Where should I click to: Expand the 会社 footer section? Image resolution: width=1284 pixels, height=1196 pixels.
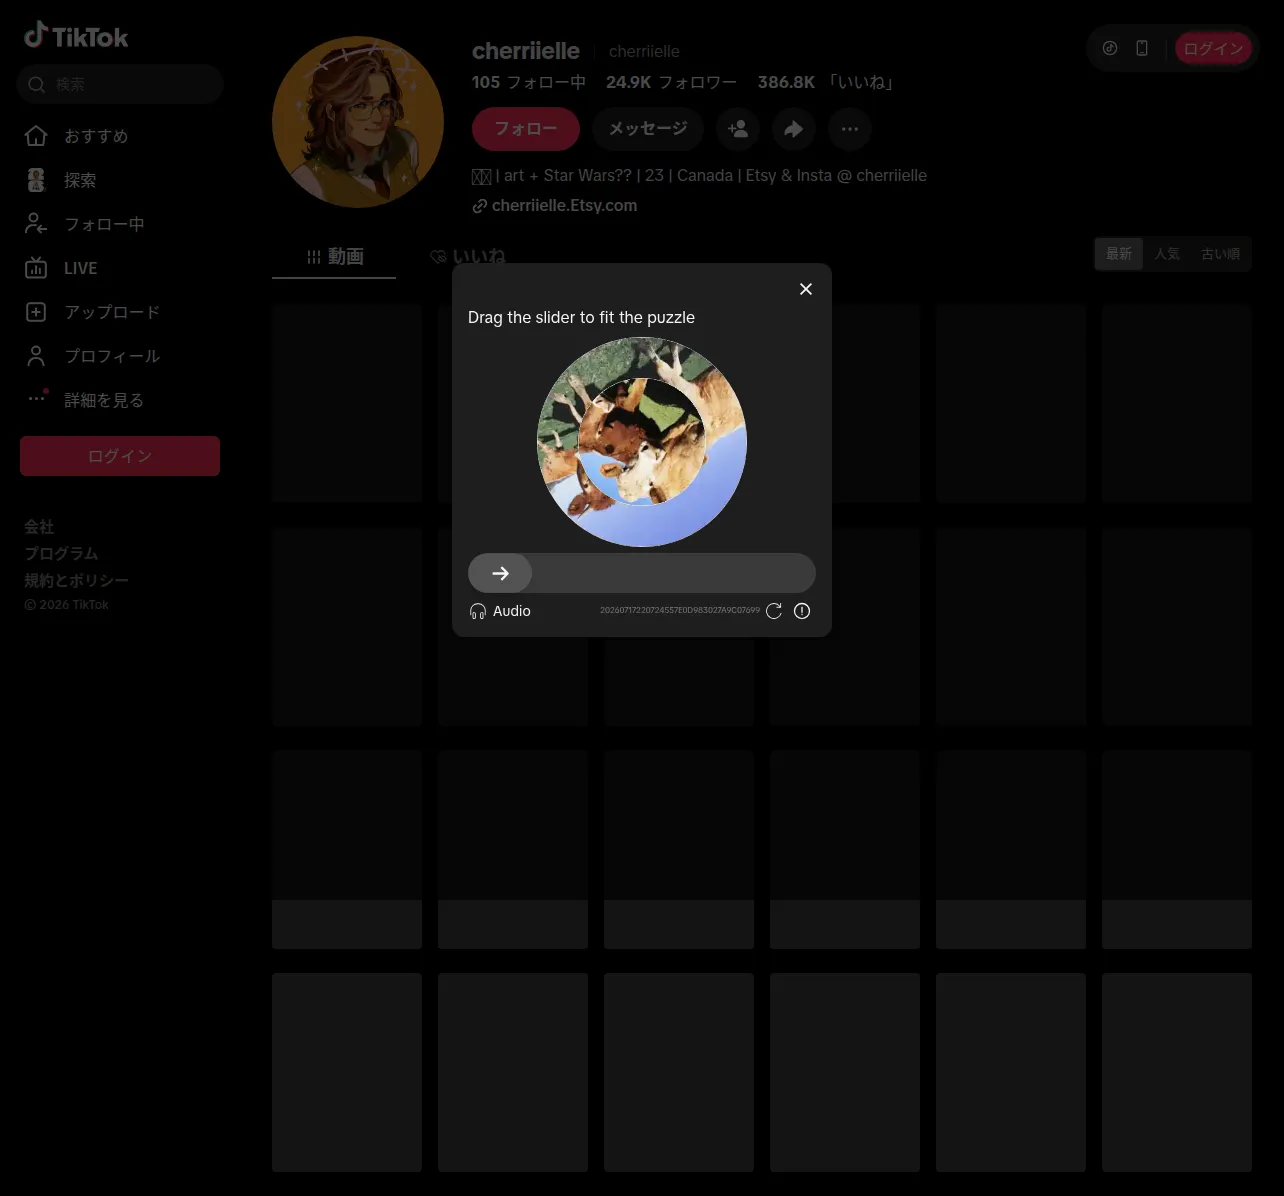coord(39,527)
